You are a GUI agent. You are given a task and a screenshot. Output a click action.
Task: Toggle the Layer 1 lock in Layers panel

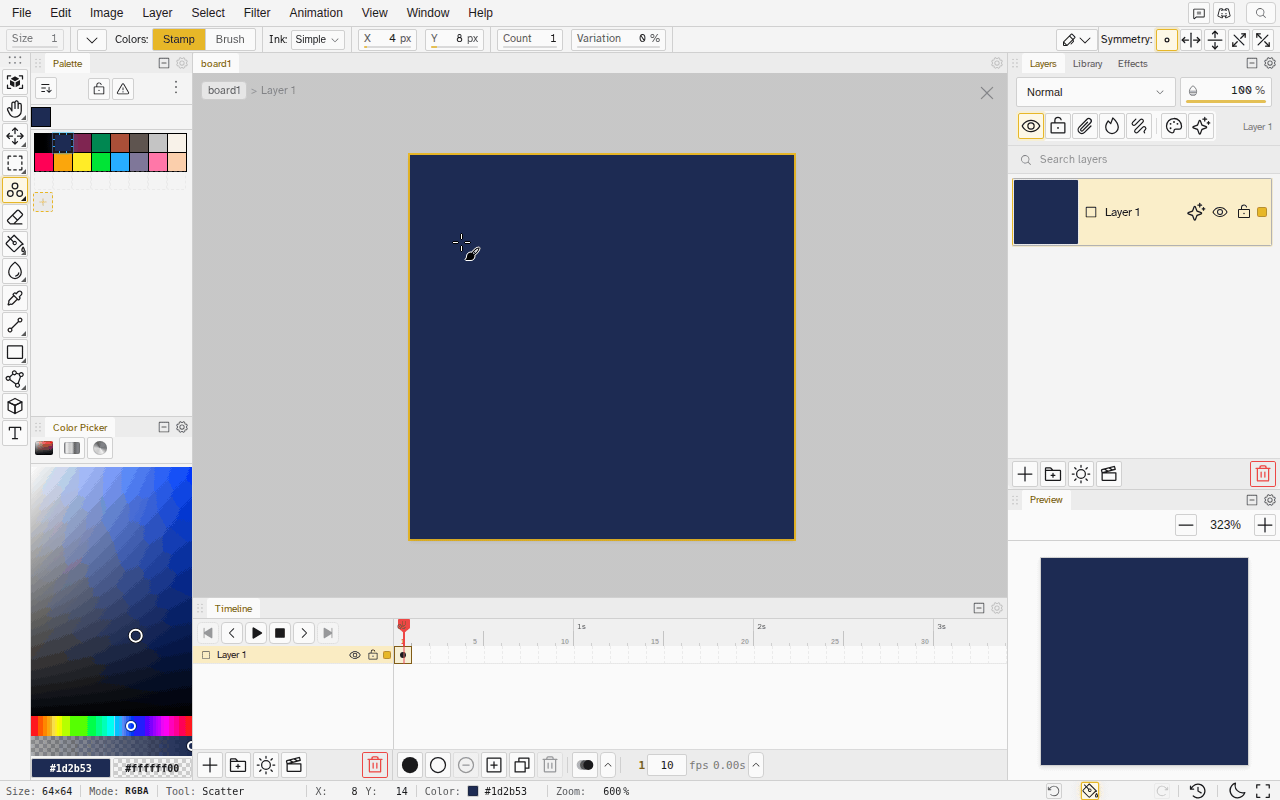[1244, 212]
